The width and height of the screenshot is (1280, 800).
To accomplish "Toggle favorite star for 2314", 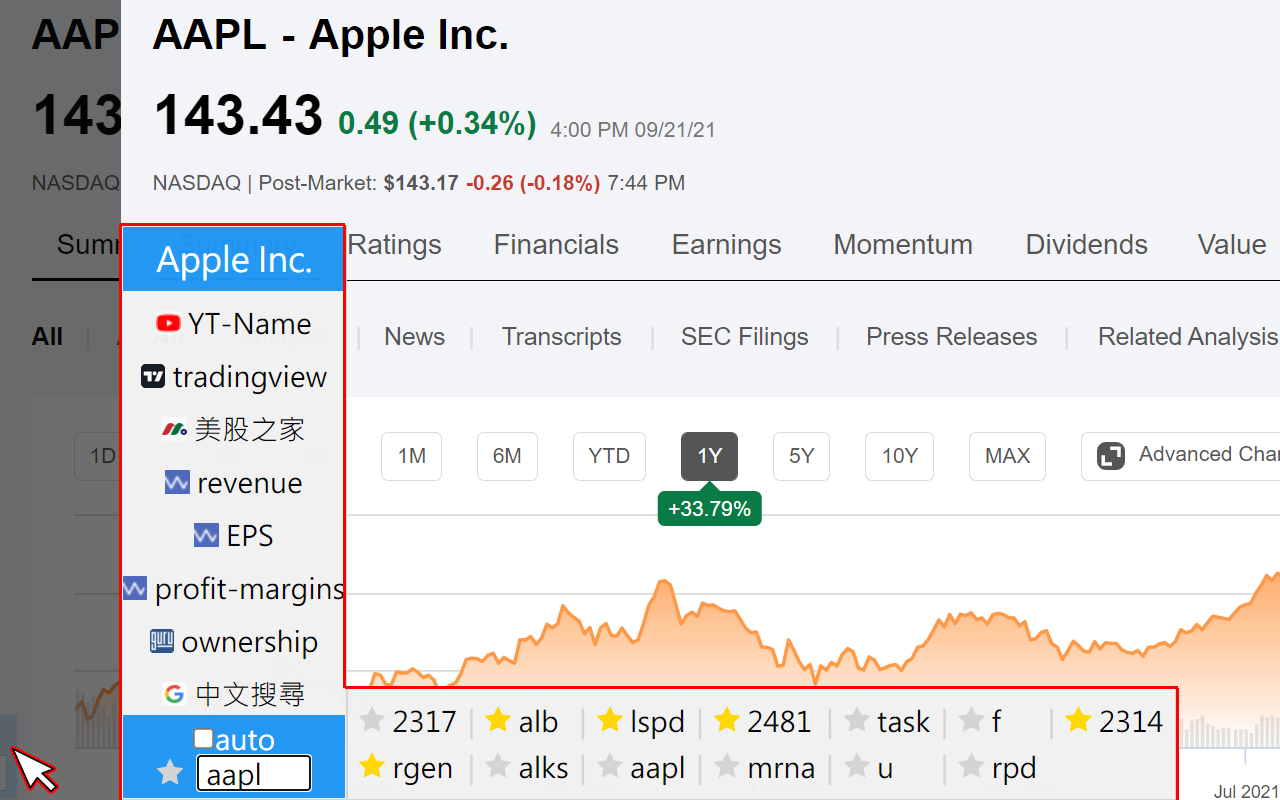I will [x=1078, y=721].
